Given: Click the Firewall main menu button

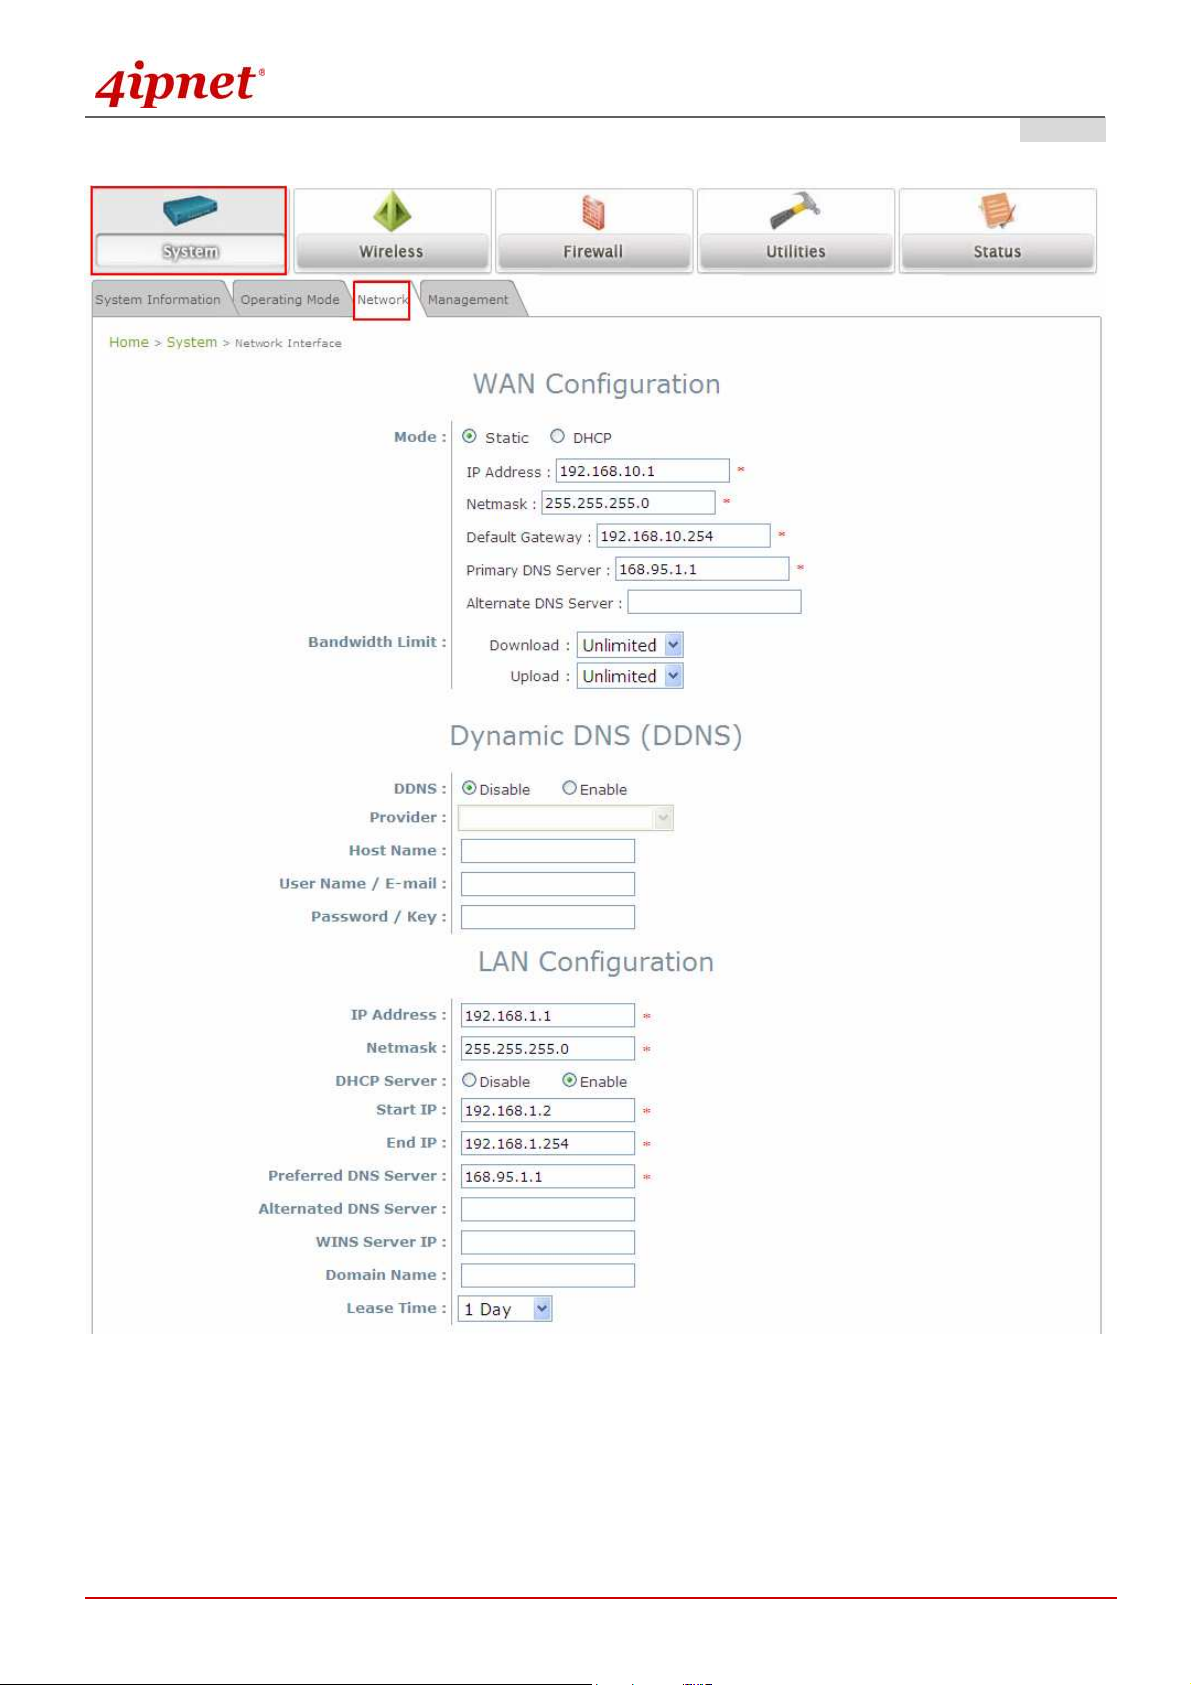Looking at the screenshot, I should click(594, 251).
